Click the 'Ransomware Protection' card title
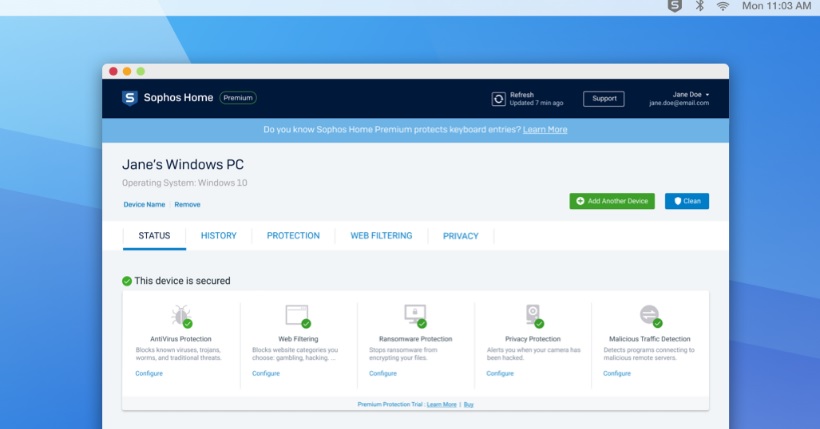Image resolution: width=820 pixels, height=429 pixels. (416, 339)
